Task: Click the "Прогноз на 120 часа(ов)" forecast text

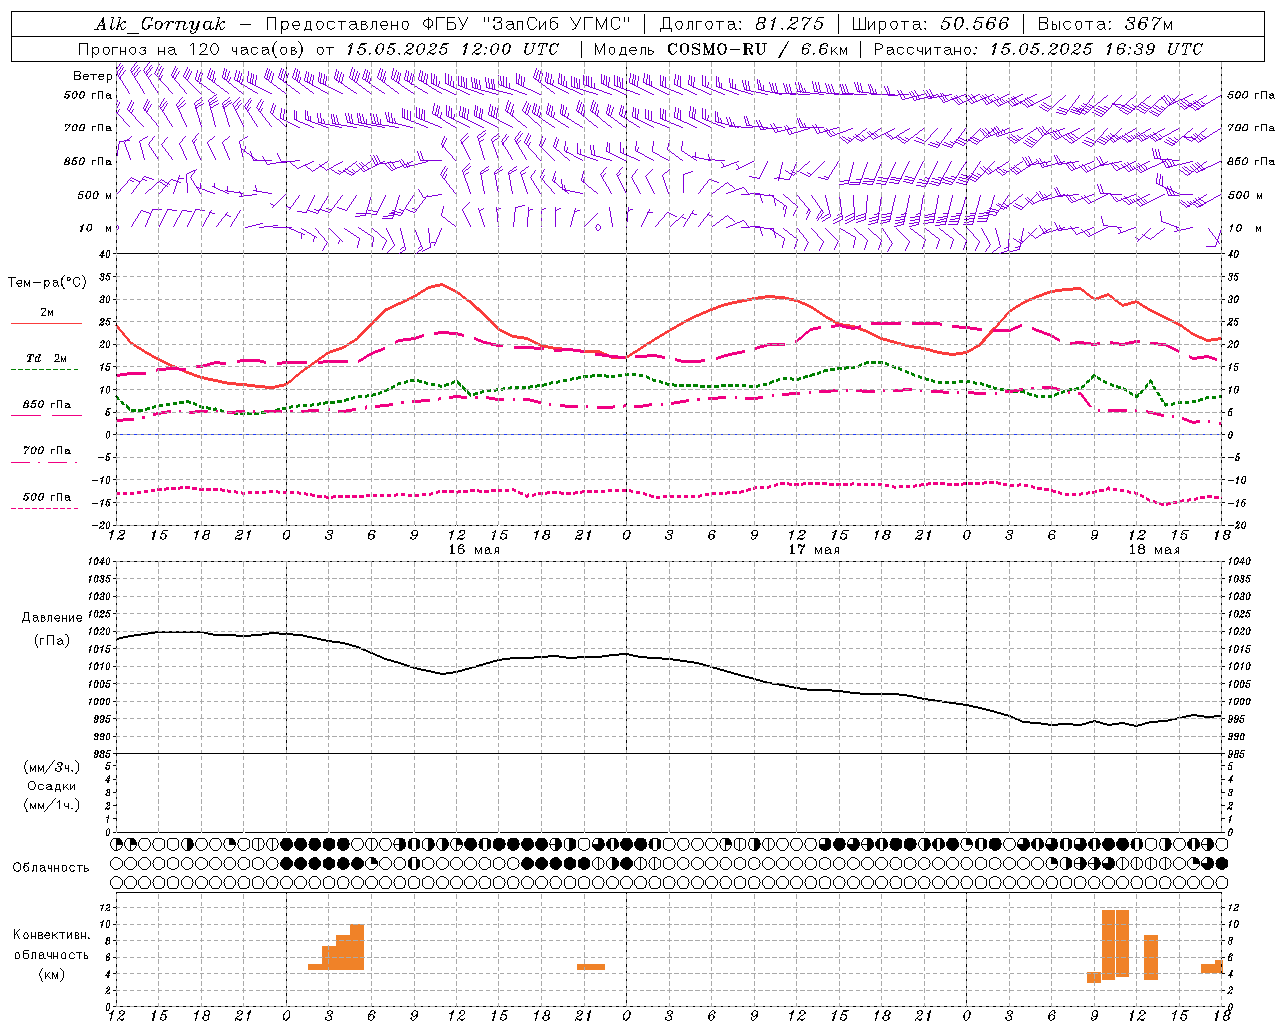Action: click(x=193, y=49)
